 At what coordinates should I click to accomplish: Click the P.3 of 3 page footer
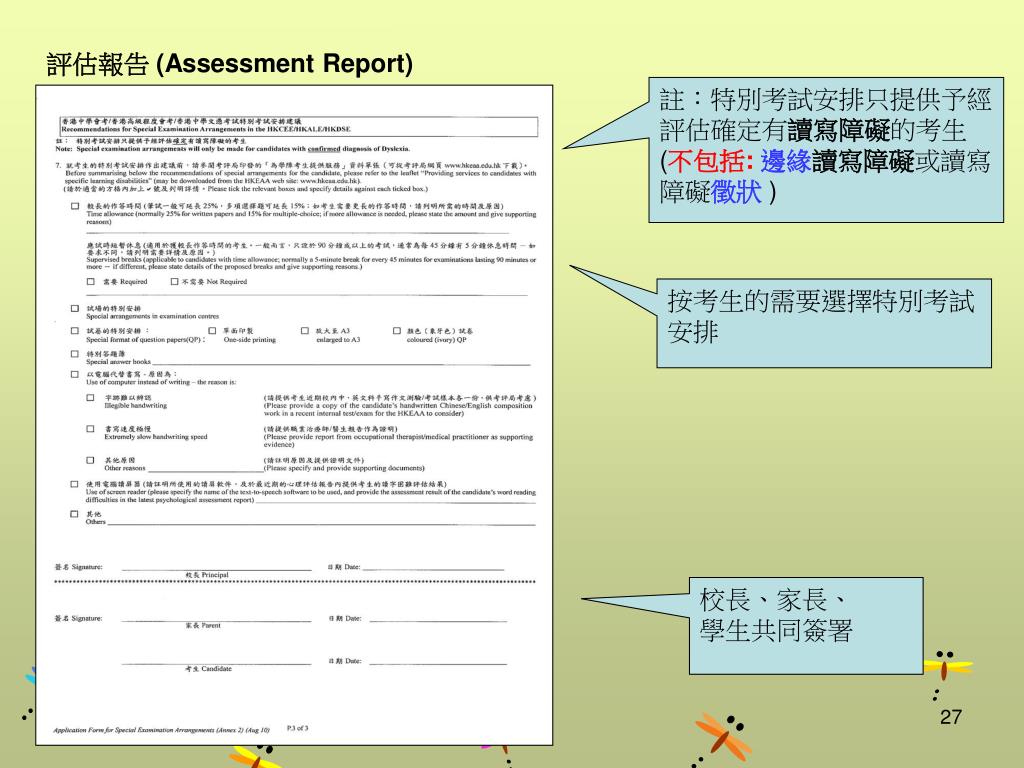tap(297, 728)
